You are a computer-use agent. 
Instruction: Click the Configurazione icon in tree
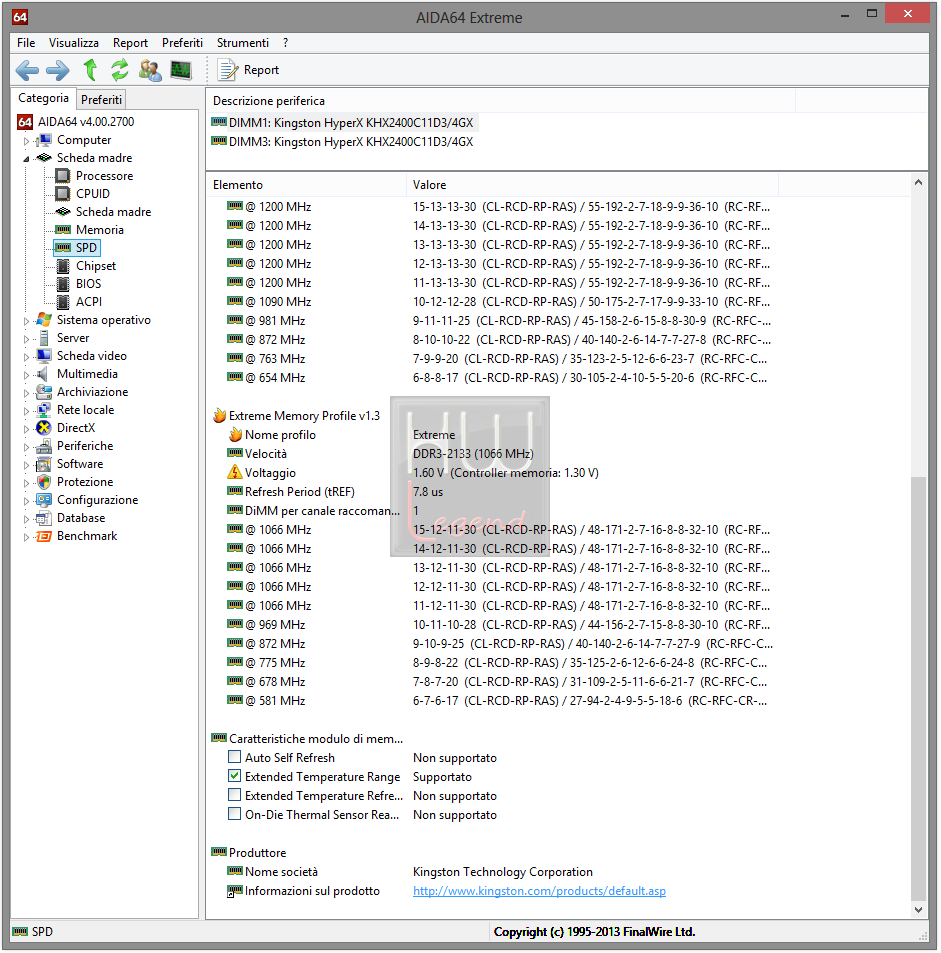44,500
